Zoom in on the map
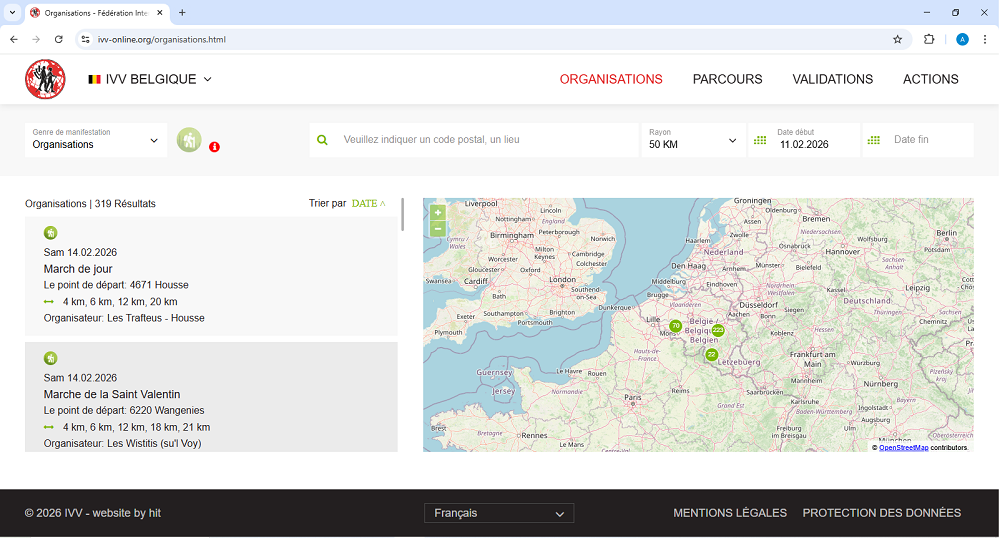This screenshot has height=538, width=1000. click(437, 212)
